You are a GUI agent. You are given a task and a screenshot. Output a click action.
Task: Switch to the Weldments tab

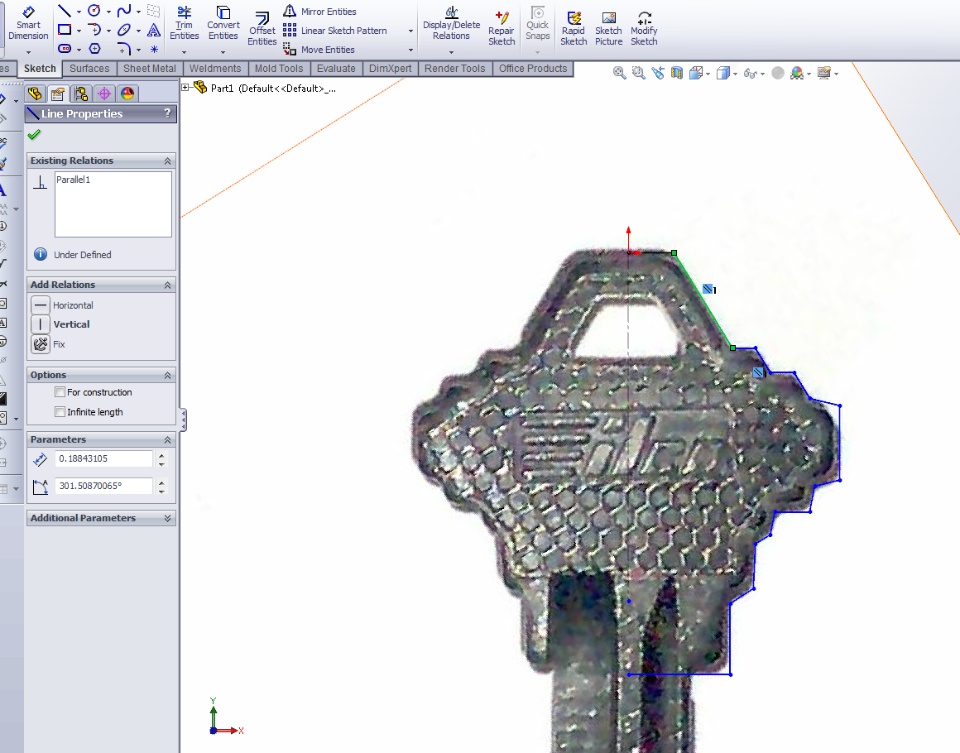215,69
